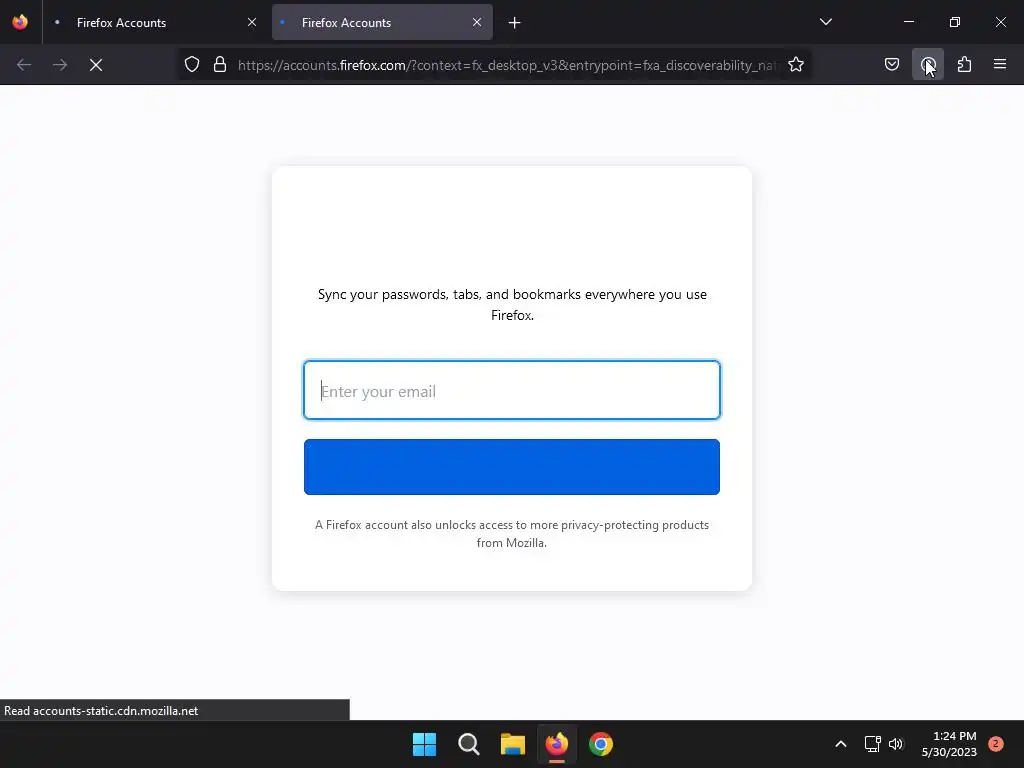Screen dimensions: 1024x768
Task: Open the Firefox View pinned icon
Action: click(x=20, y=22)
